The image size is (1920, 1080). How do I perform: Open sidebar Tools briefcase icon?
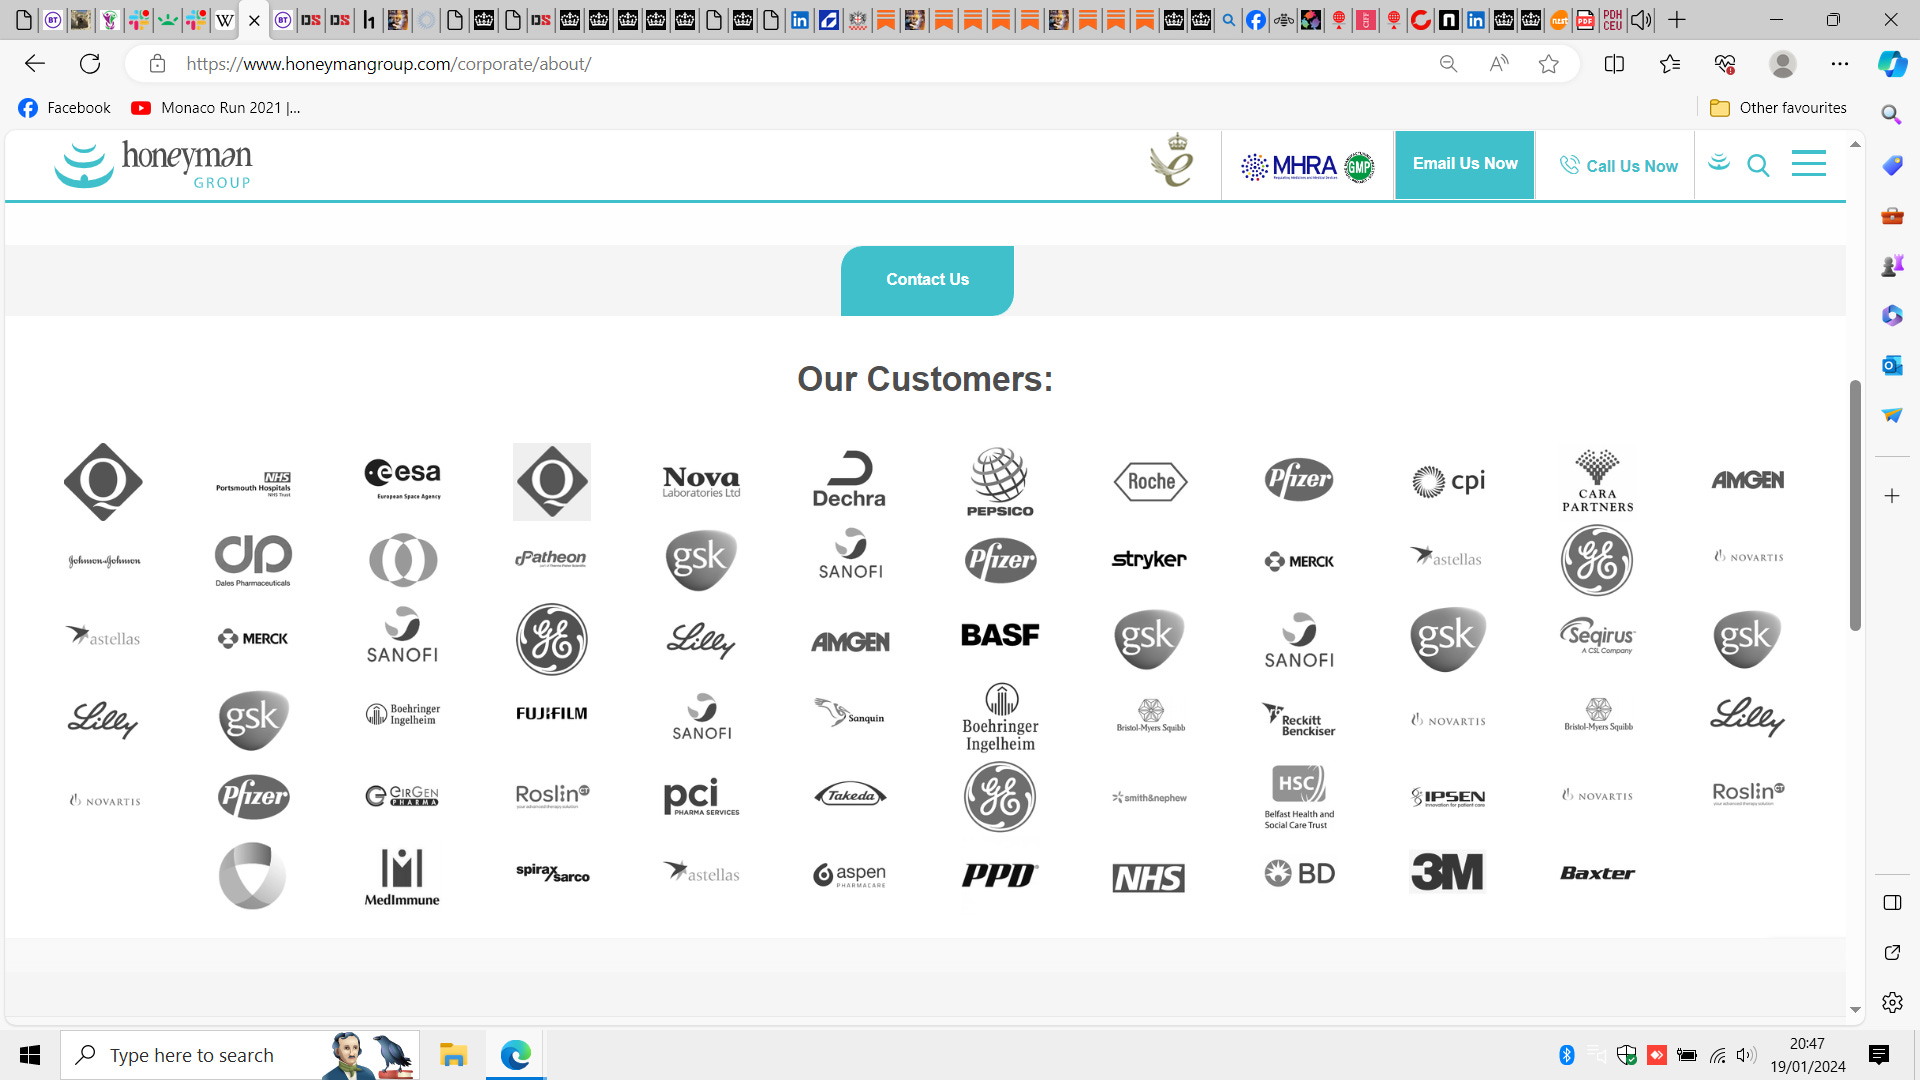tap(1891, 215)
